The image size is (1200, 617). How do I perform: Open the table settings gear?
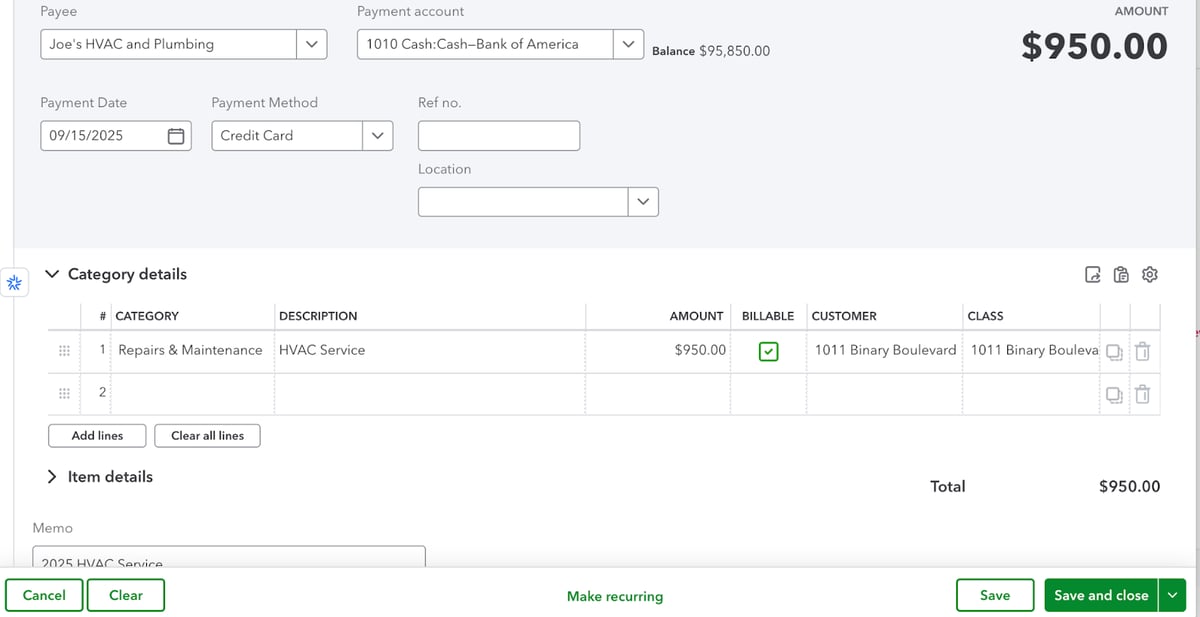(x=1150, y=275)
